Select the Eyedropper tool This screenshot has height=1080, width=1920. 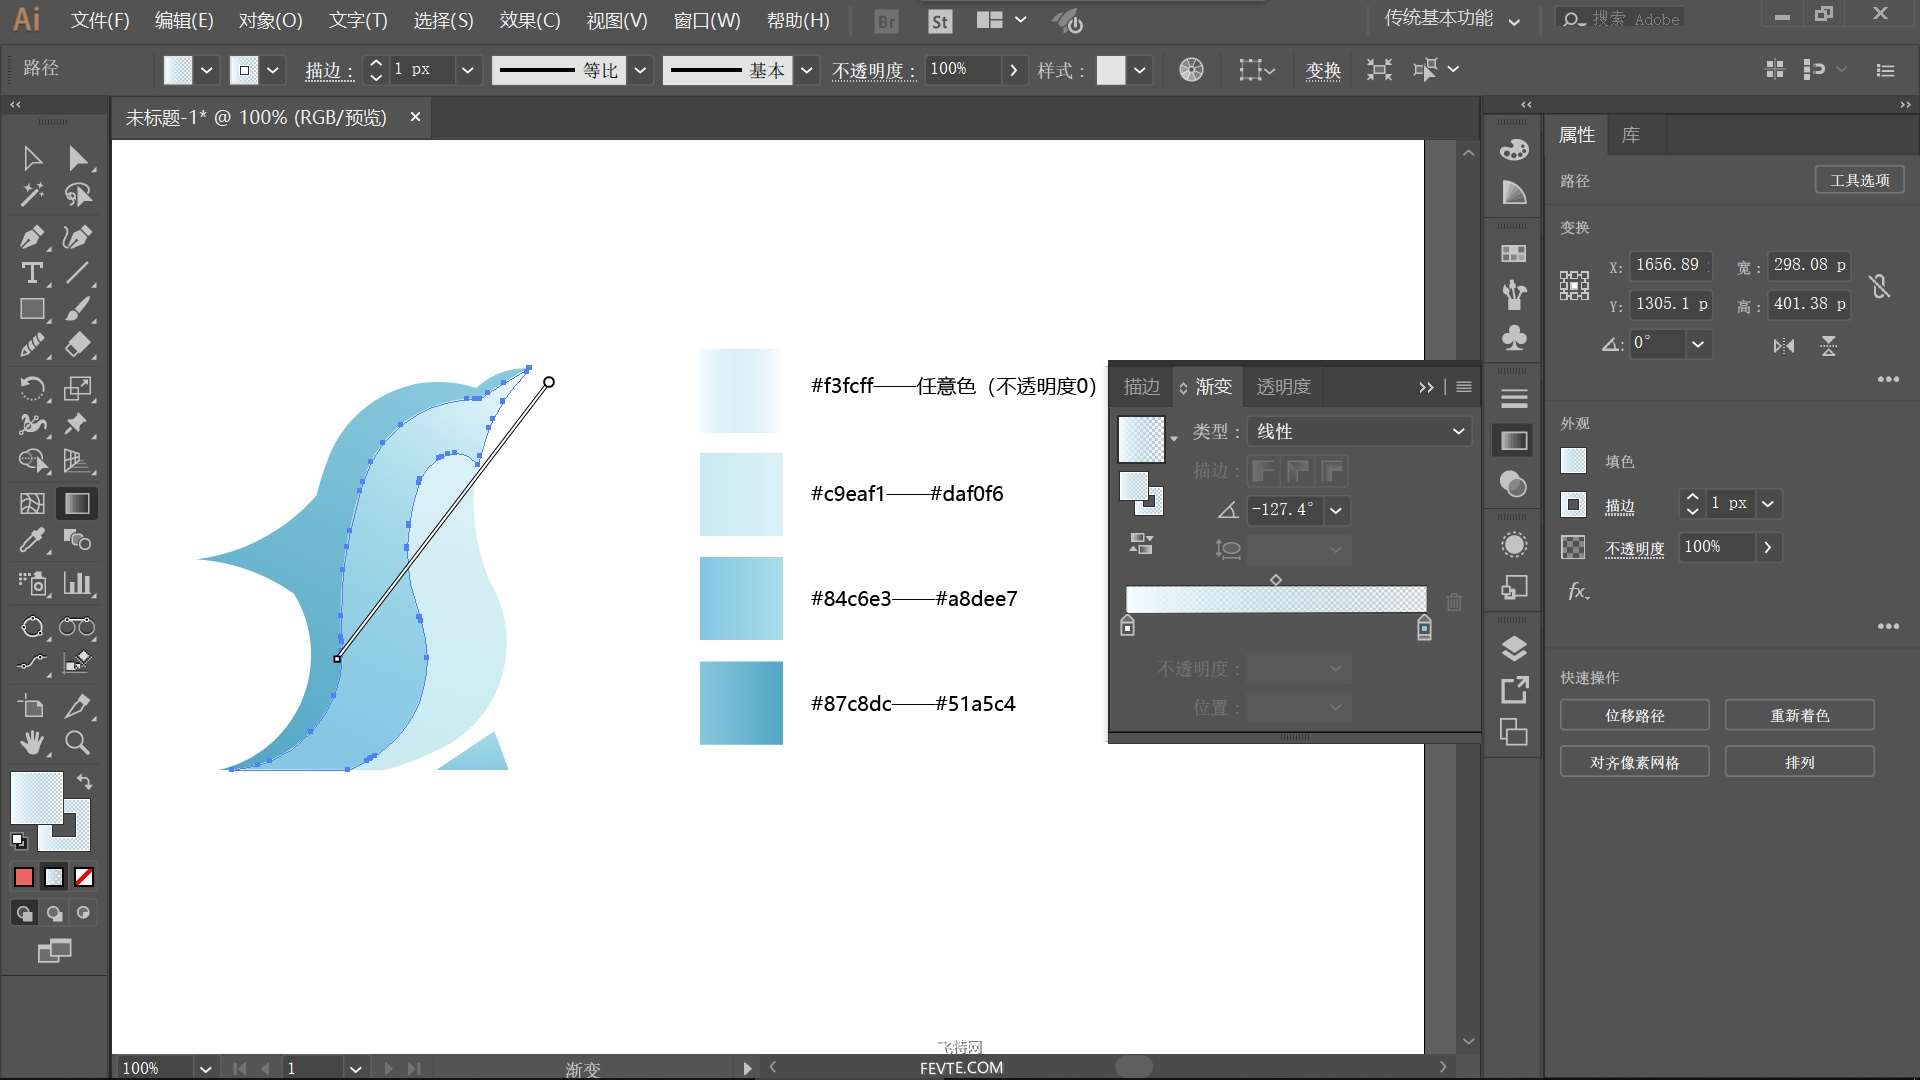coord(31,541)
